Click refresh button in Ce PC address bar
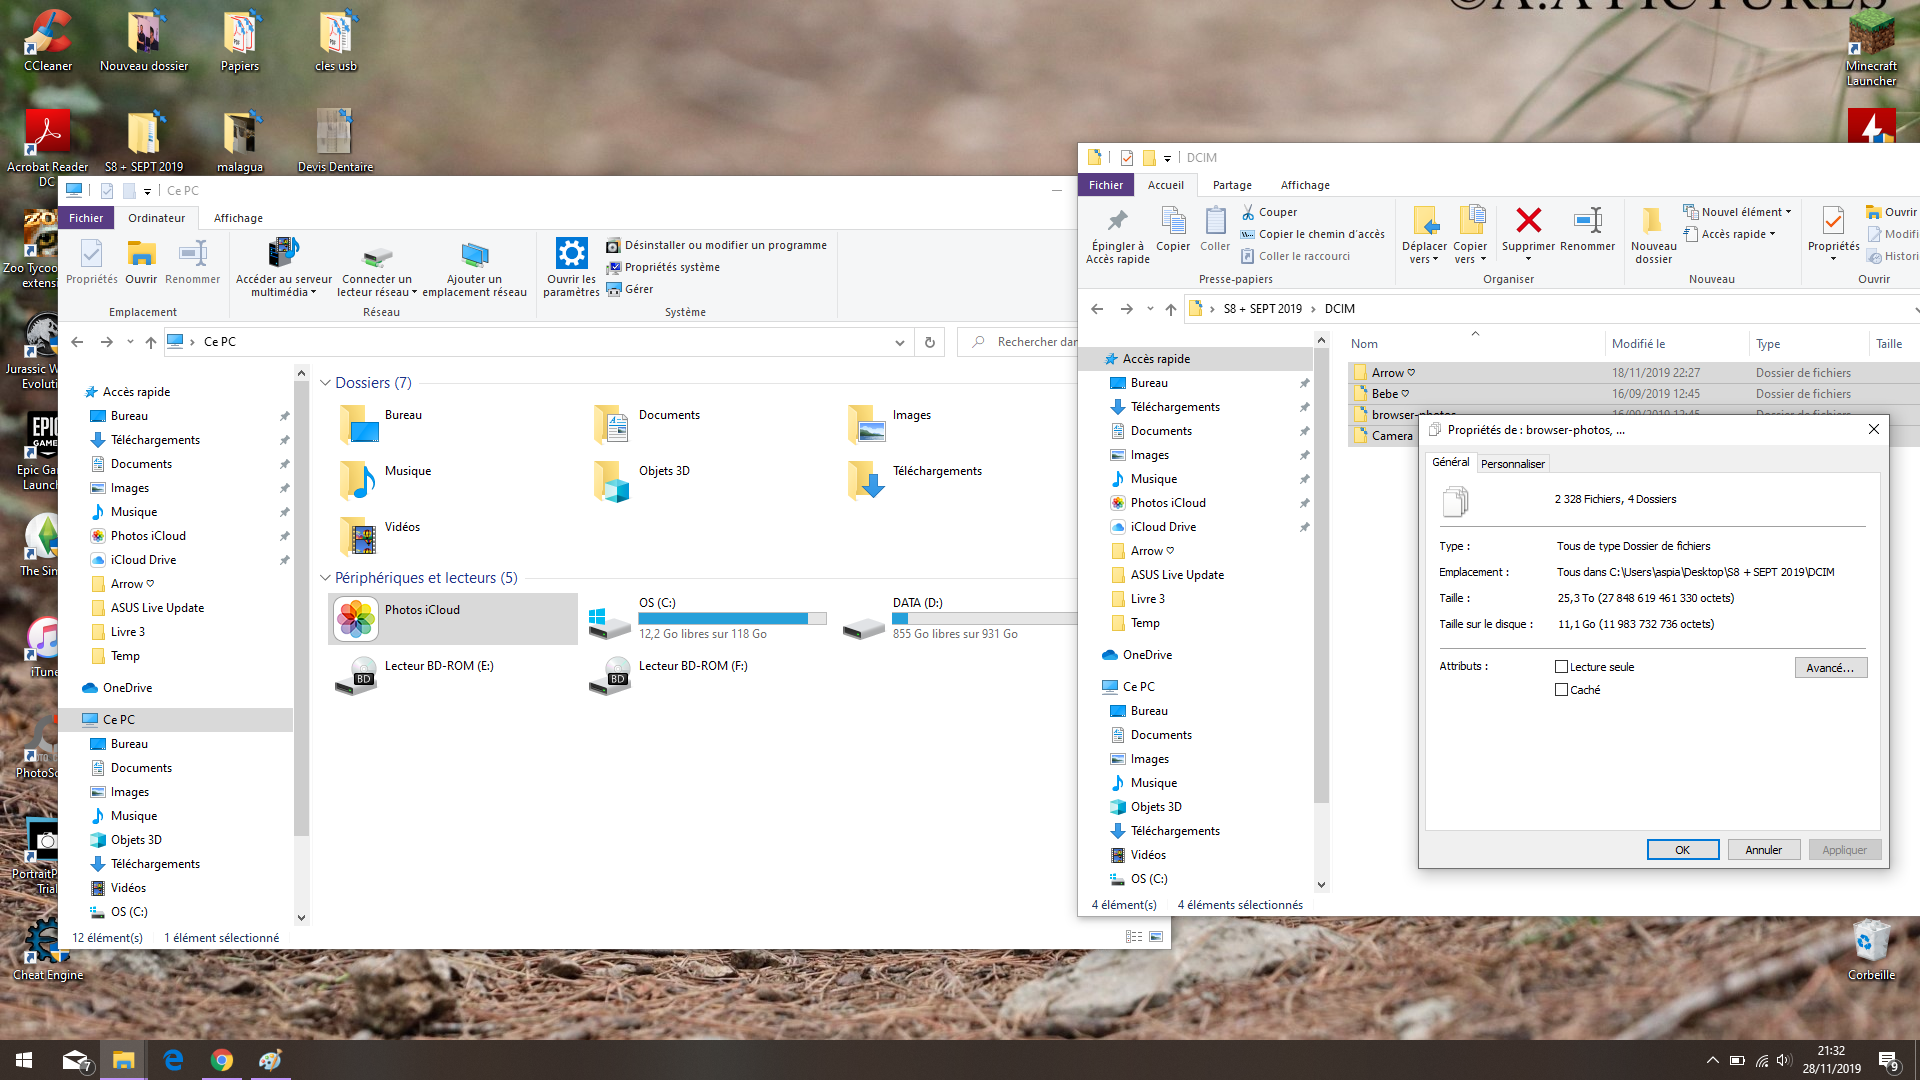Screen dimensions: 1920x1080 [x=929, y=342]
